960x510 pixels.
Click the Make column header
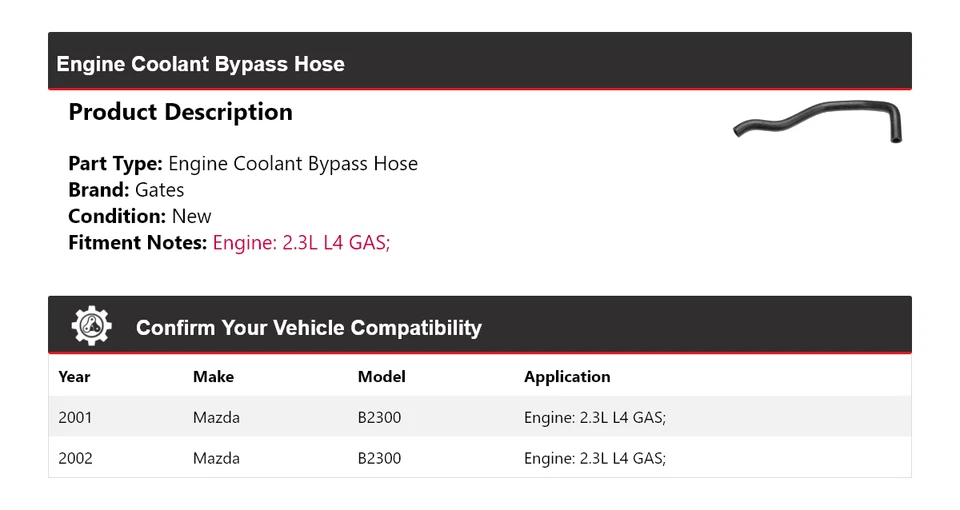click(213, 377)
